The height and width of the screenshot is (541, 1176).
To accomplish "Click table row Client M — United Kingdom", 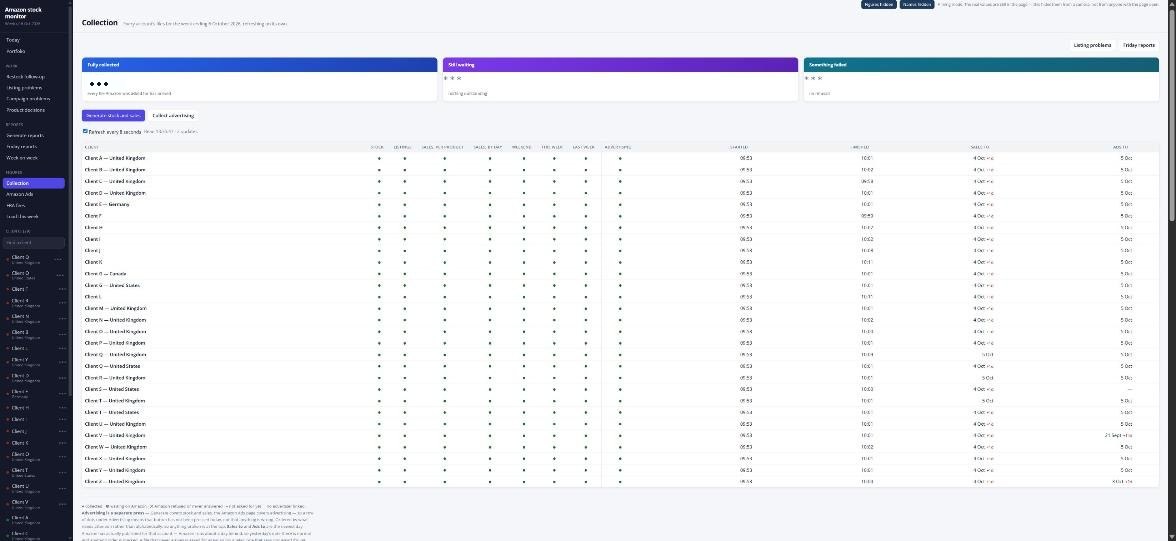I will 620,308.
